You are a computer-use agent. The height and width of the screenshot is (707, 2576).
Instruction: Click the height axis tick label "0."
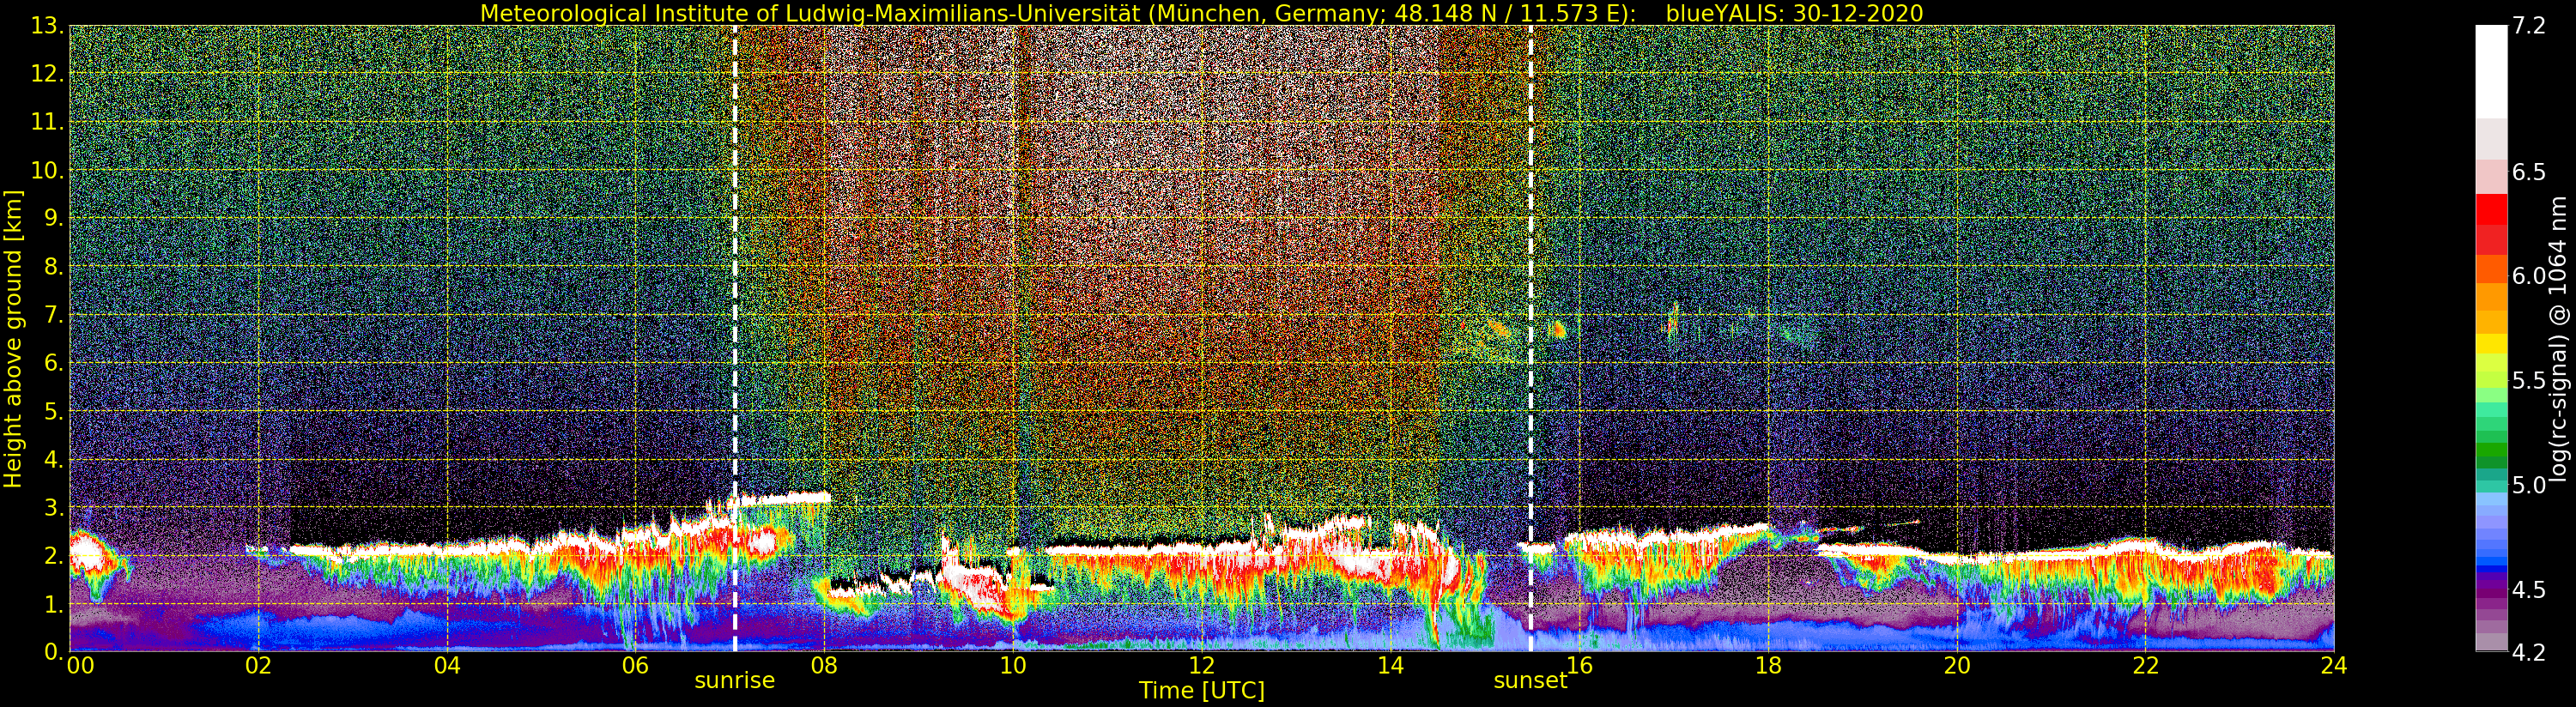pos(55,652)
